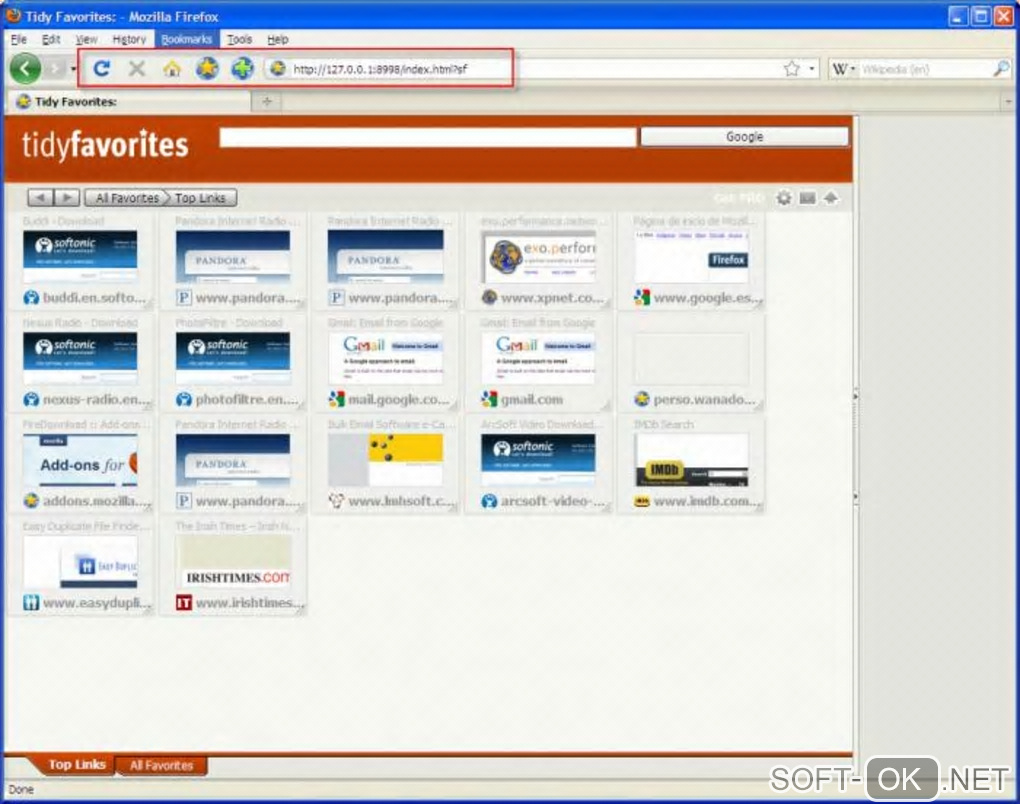Click the up arrow icon in favorites toolbar
1020x804 pixels.
(x=831, y=198)
